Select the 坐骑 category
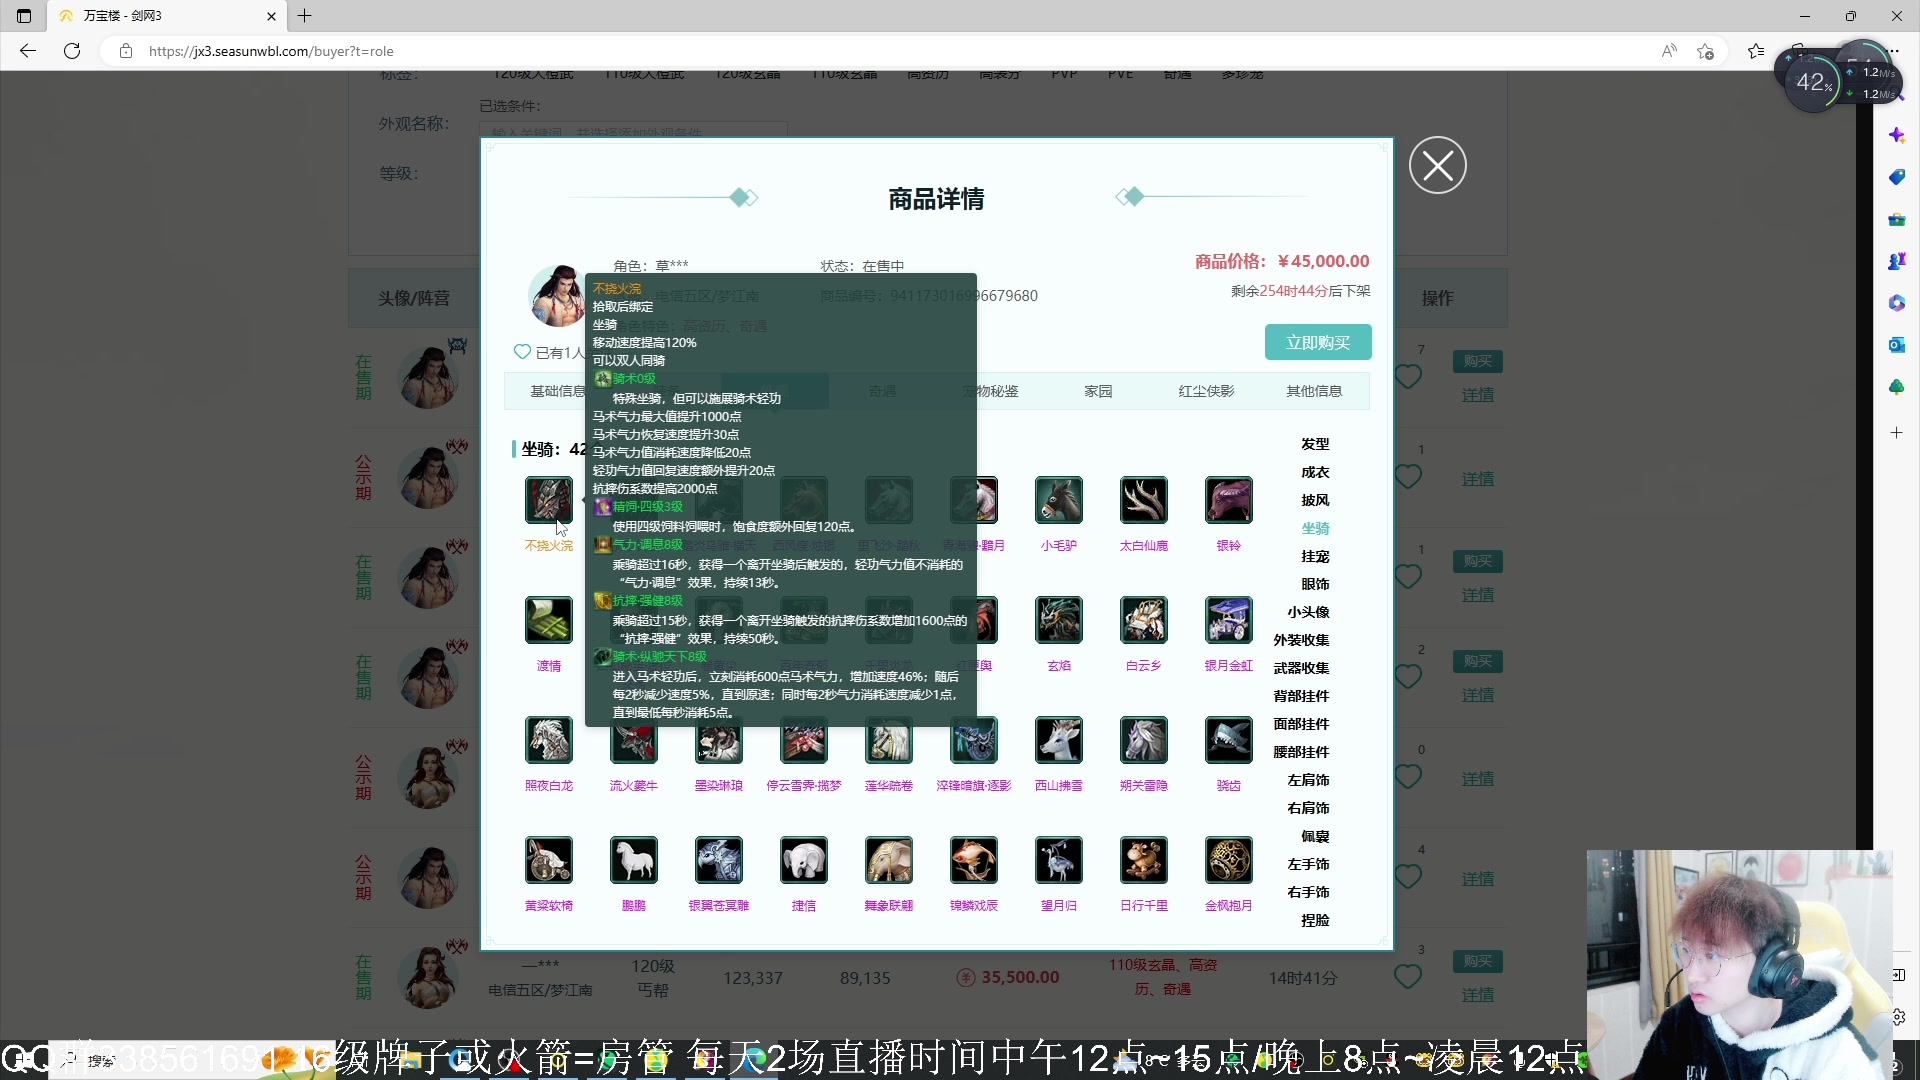Screen dimensions: 1920x1080 (1315, 528)
